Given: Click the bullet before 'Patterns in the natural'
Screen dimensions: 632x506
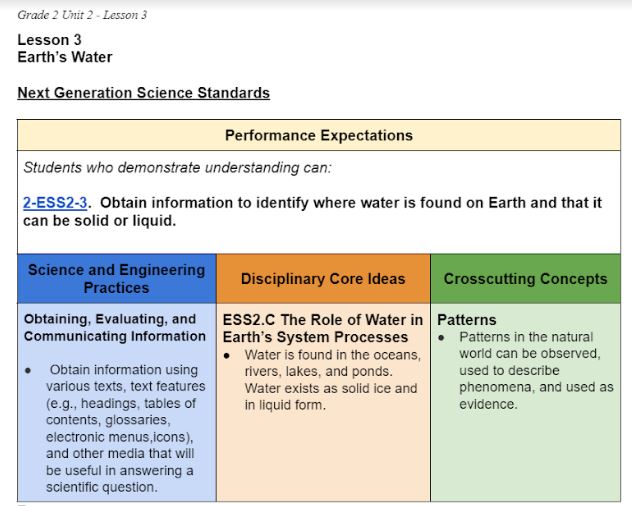Looking at the screenshot, I should tap(441, 337).
